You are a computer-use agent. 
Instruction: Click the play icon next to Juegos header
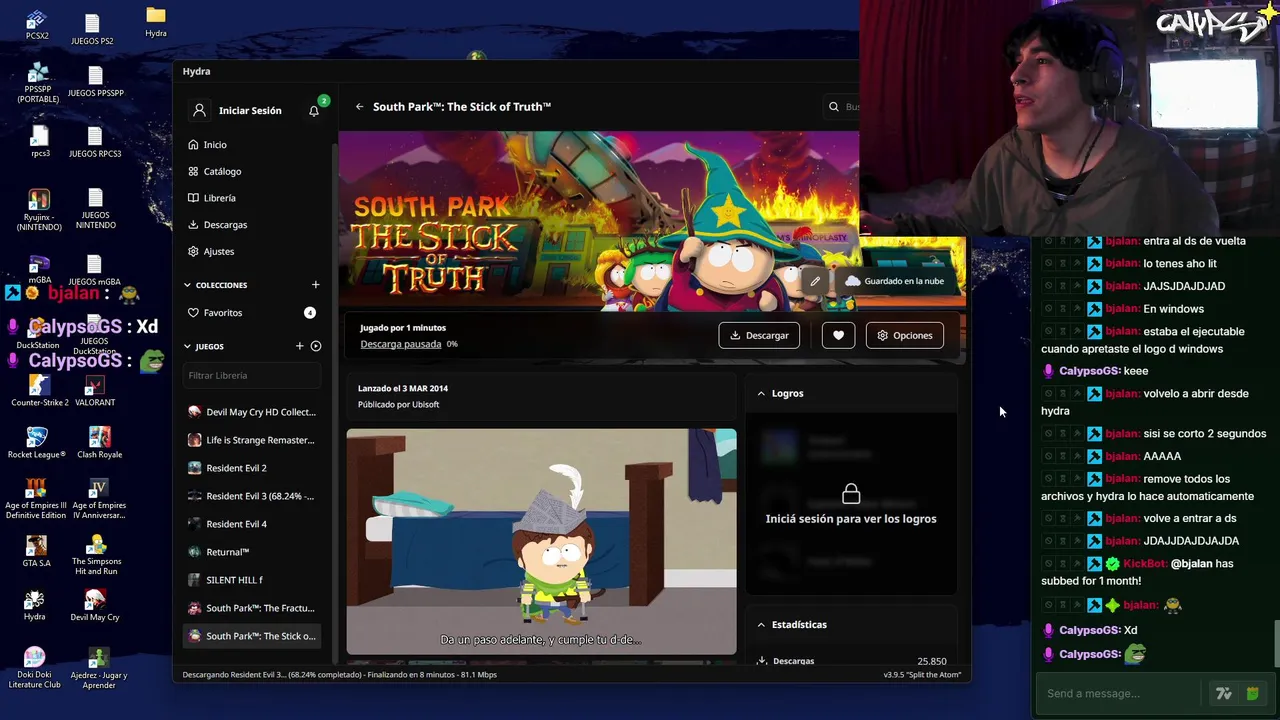(316, 346)
